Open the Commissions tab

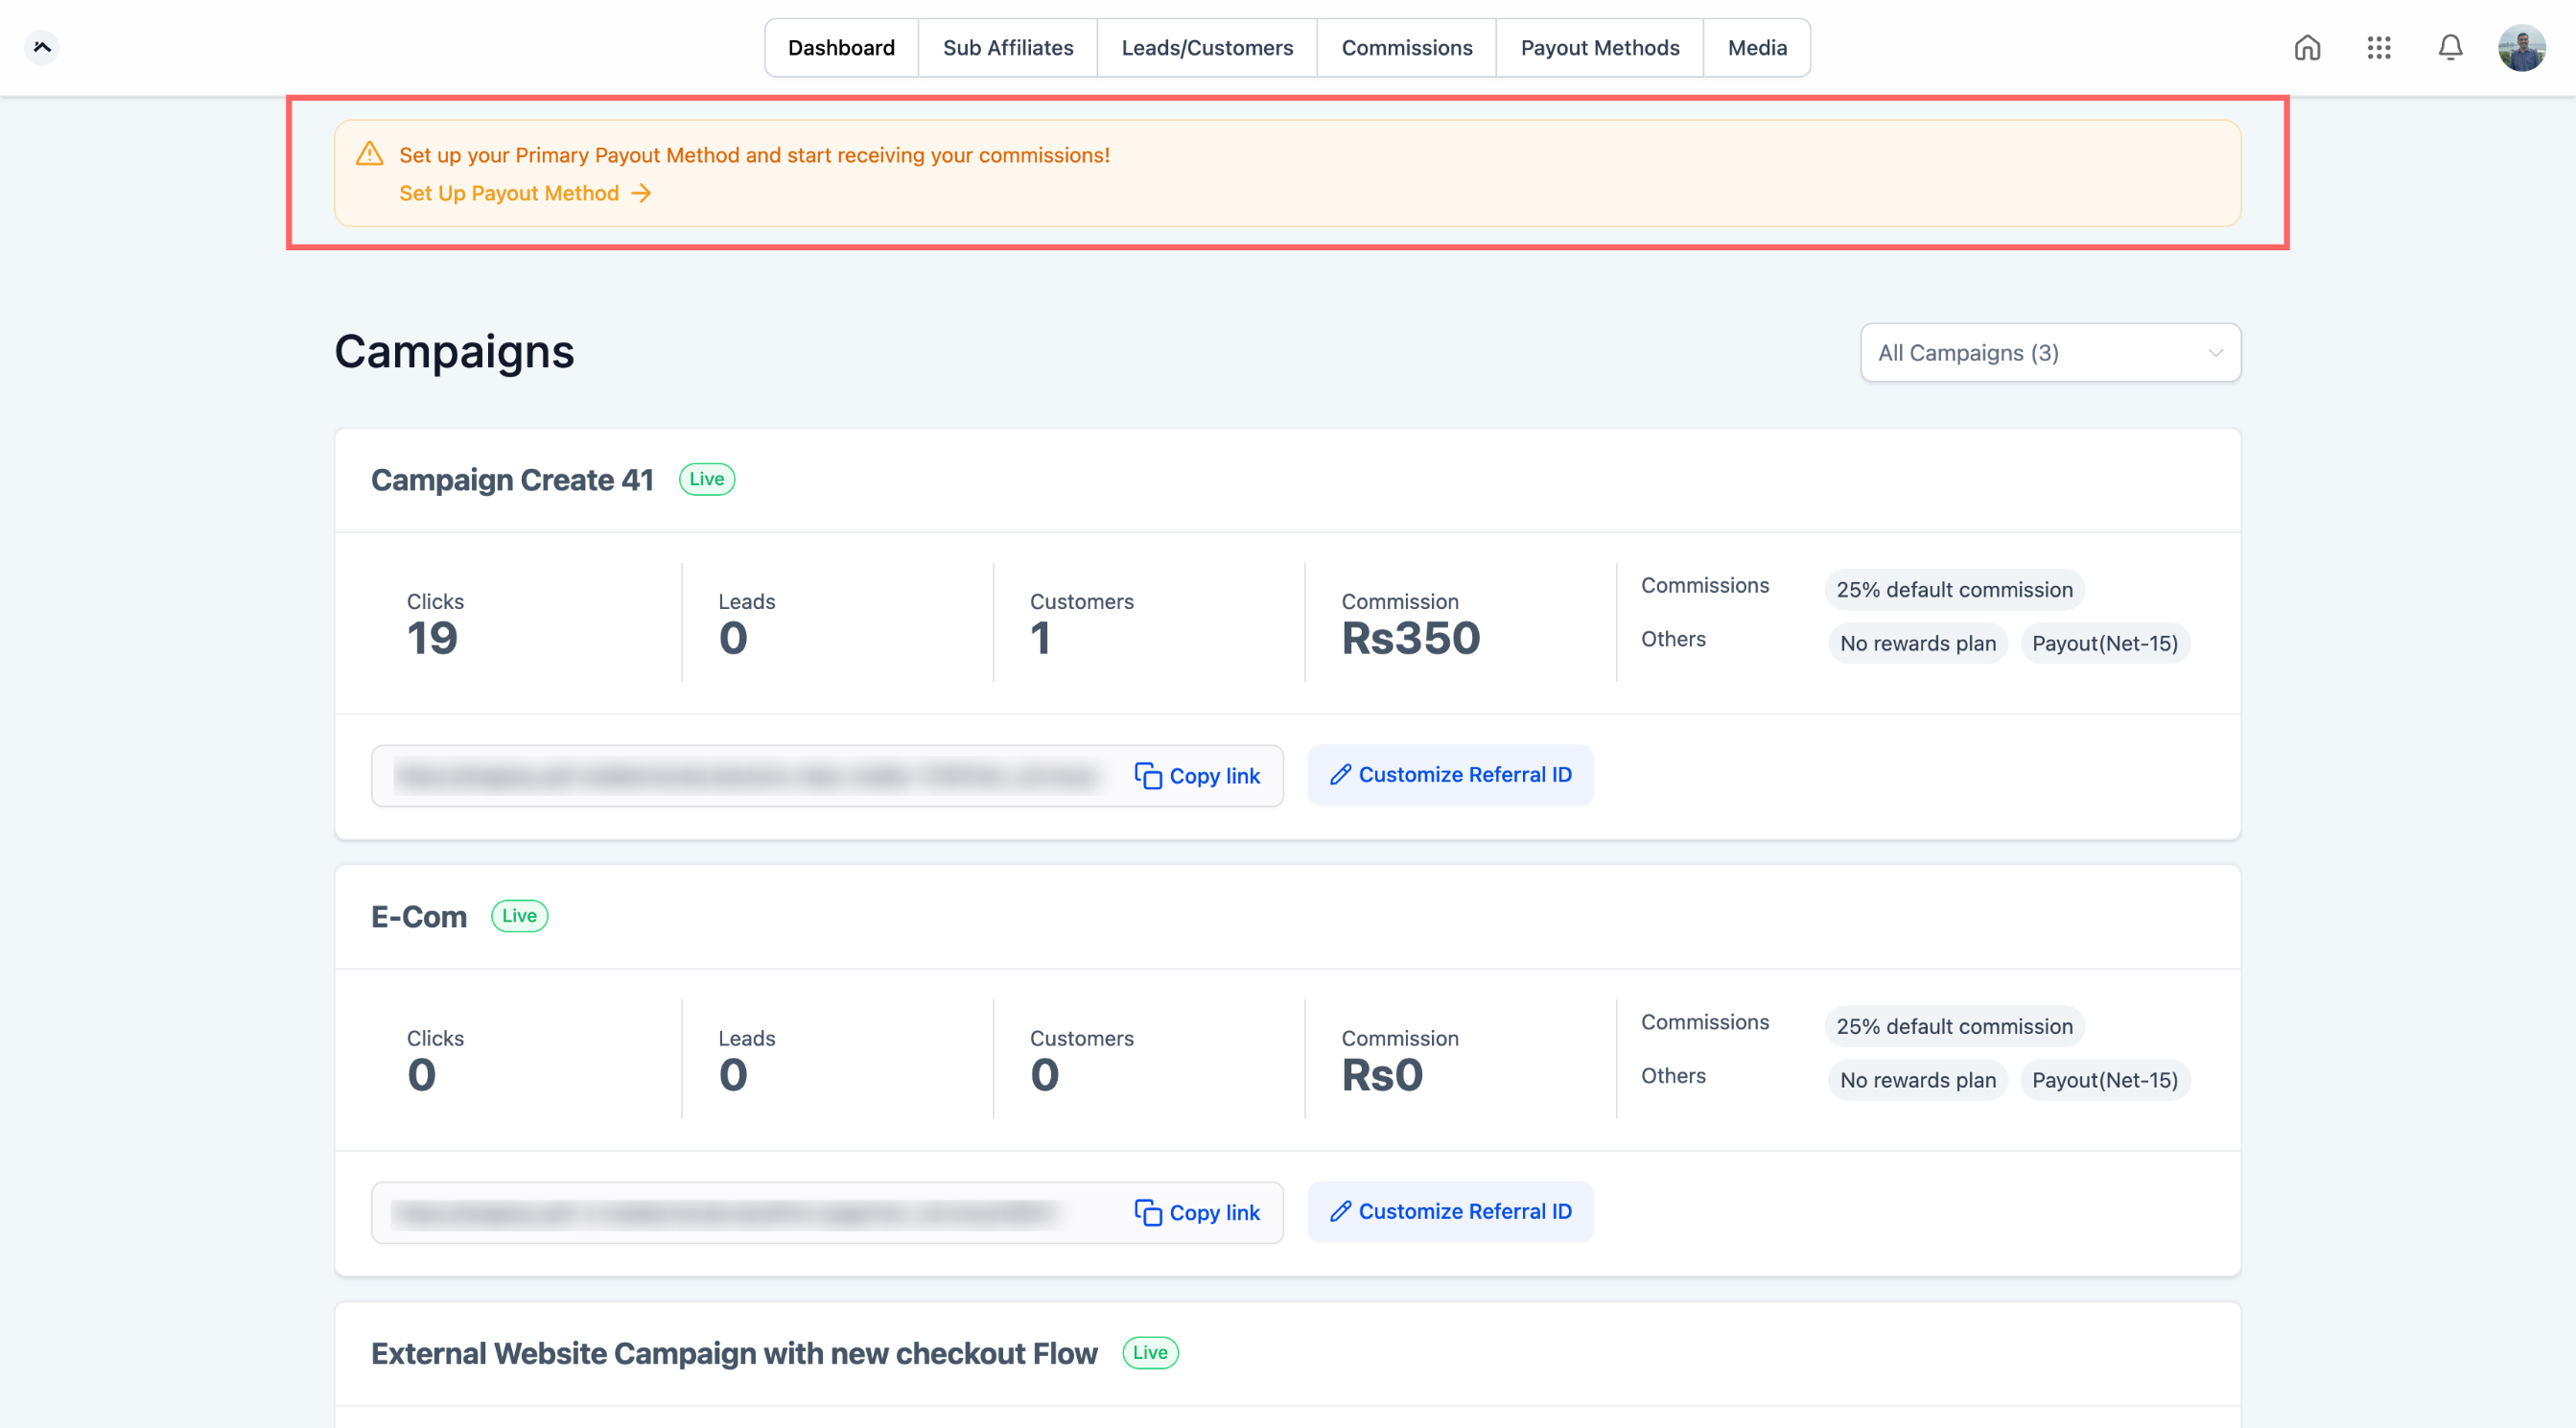pos(1406,48)
